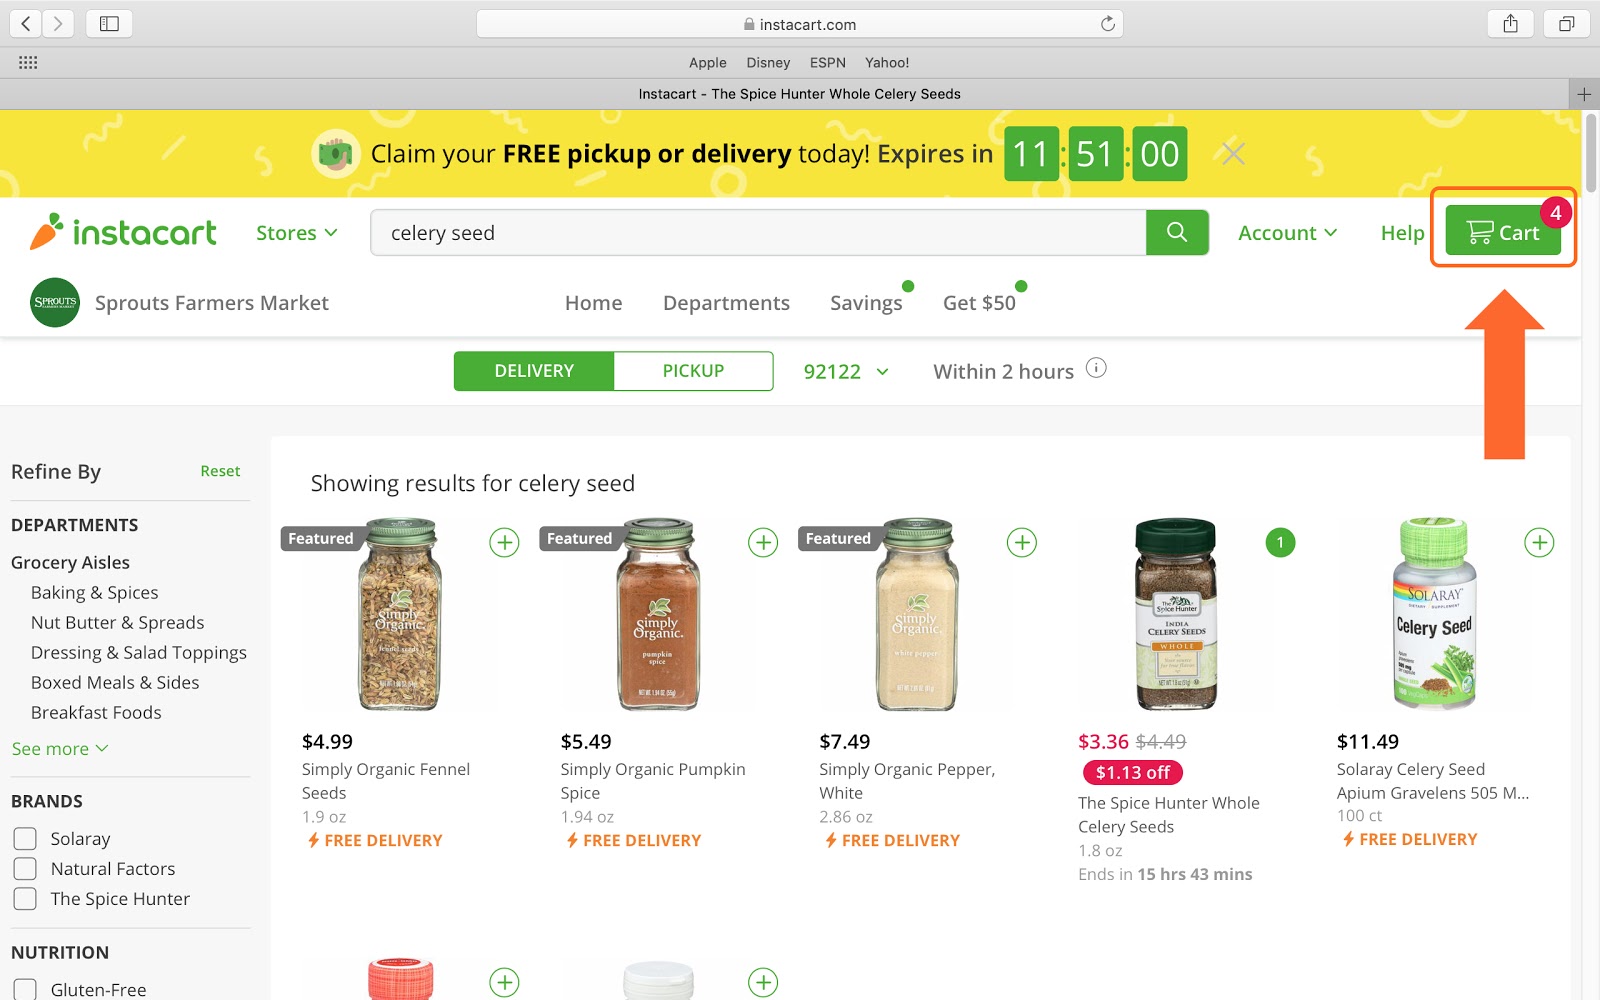Open the ESPN favorites bookmark
The height and width of the screenshot is (1000, 1600).
pos(828,62)
